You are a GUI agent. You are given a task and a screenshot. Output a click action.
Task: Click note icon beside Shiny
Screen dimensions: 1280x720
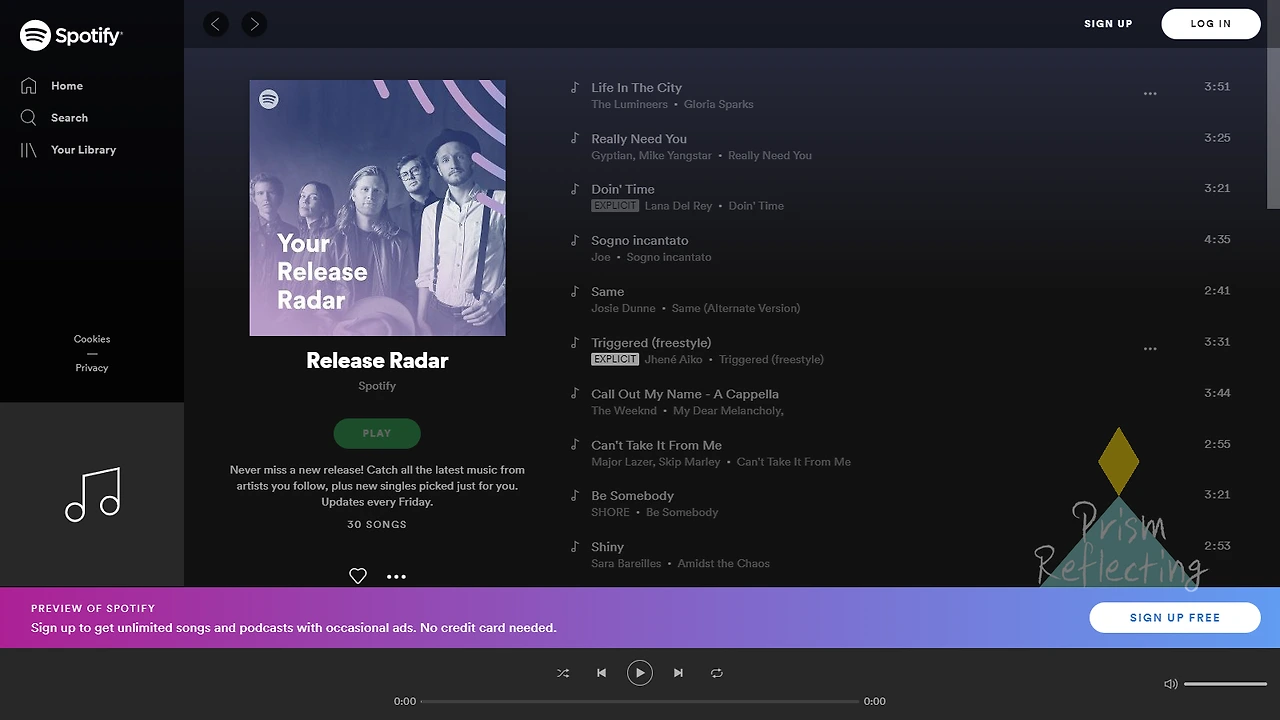pyautogui.click(x=574, y=547)
